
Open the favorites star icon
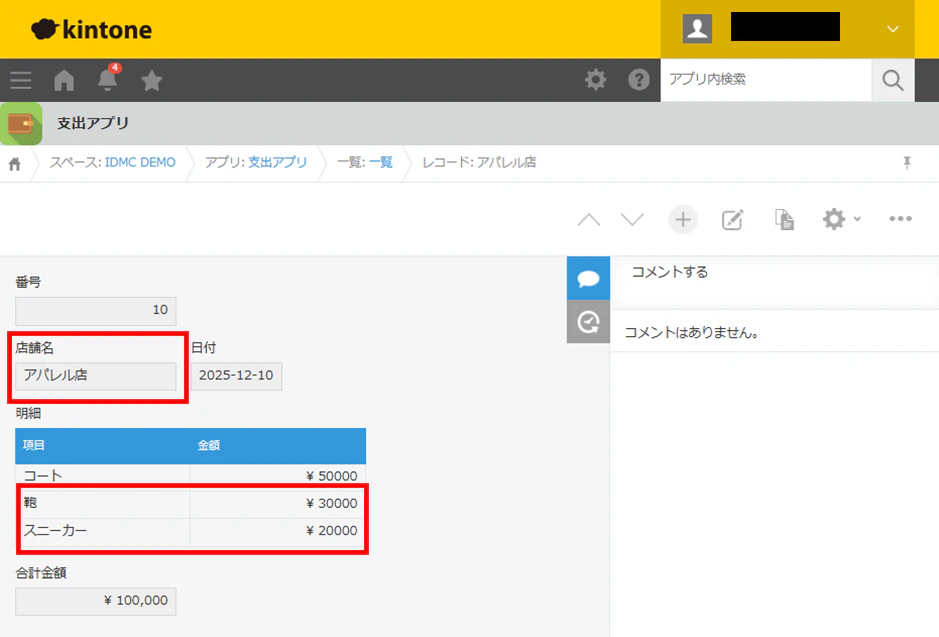pos(152,80)
